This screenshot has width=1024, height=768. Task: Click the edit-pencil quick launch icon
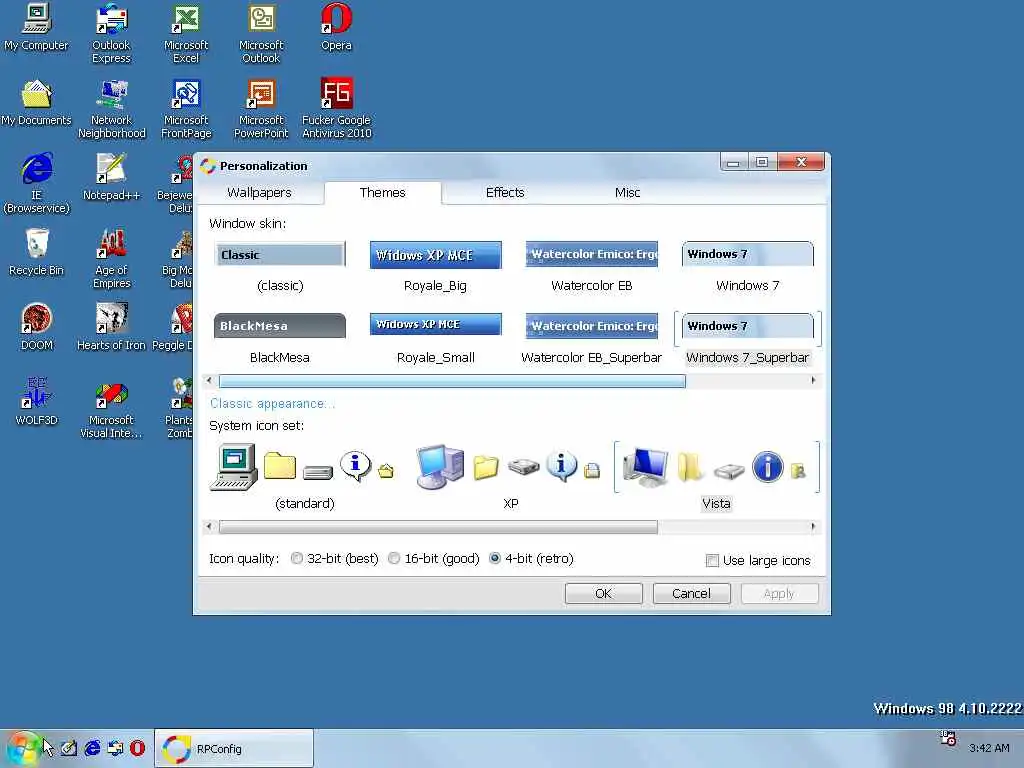tap(69, 748)
